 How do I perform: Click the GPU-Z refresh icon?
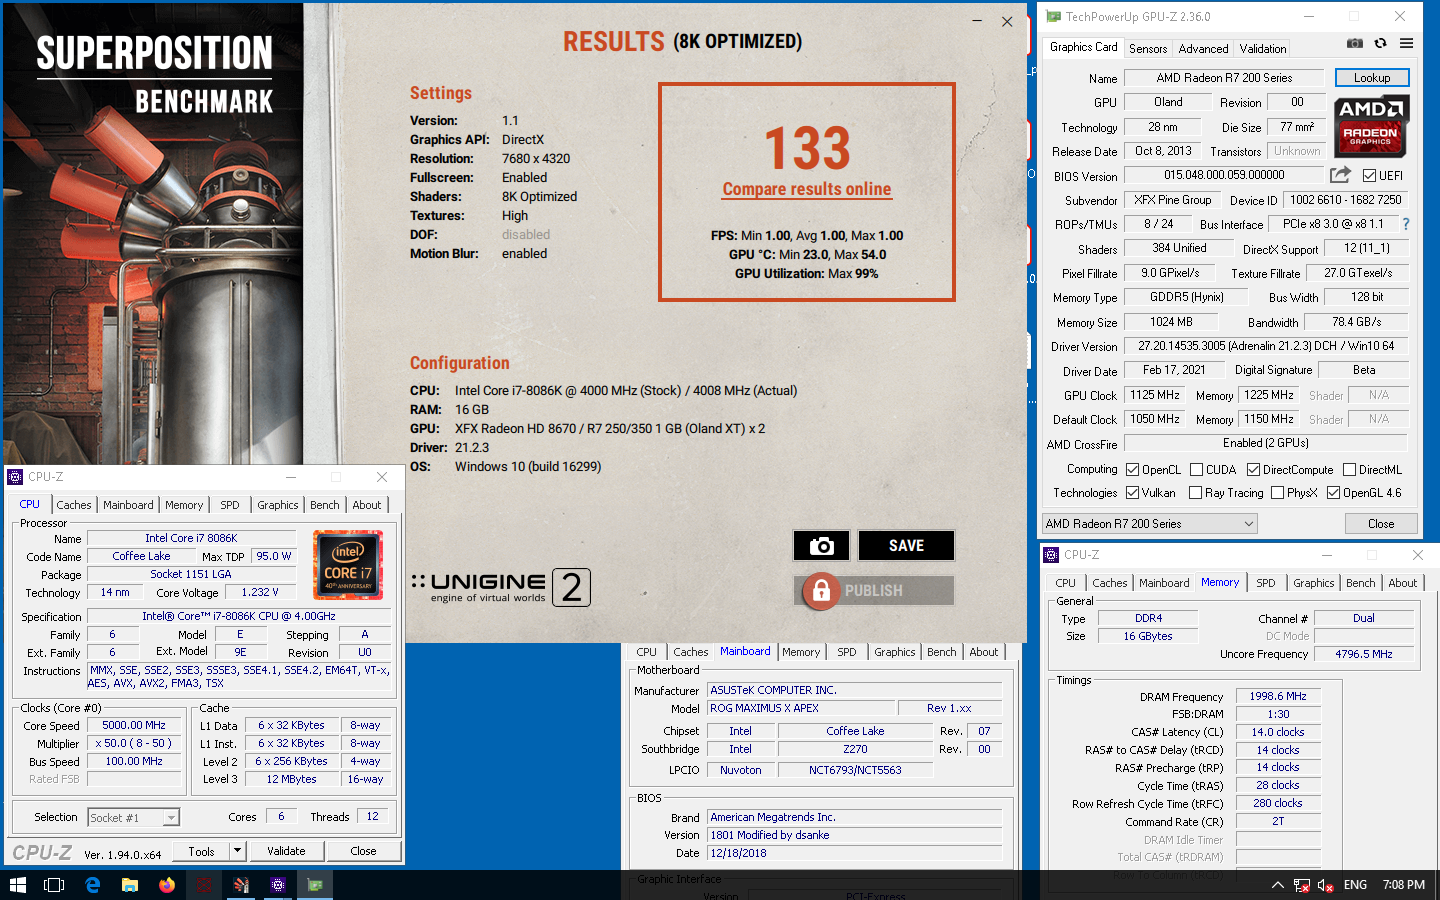coord(1381,43)
